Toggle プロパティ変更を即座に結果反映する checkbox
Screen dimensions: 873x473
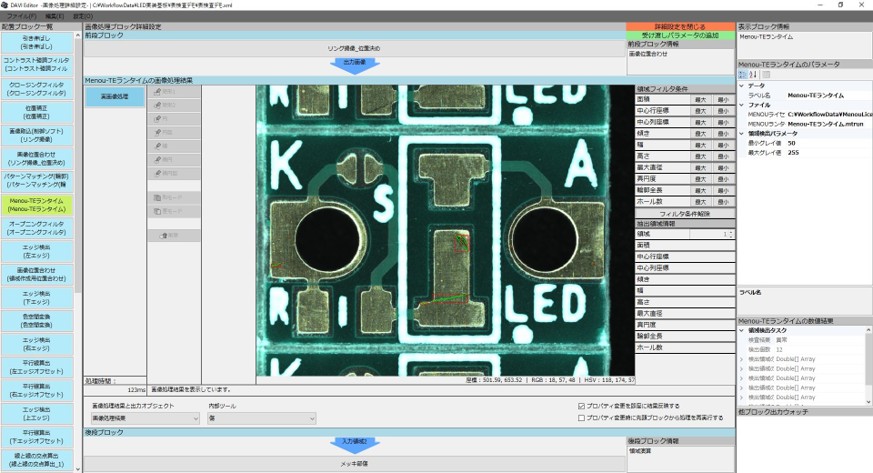pyautogui.click(x=582, y=407)
